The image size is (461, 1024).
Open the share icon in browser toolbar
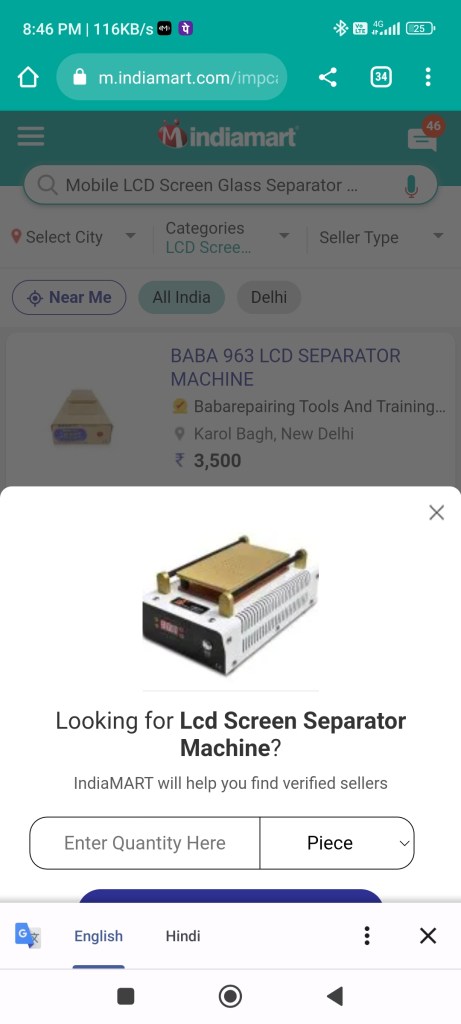328,78
